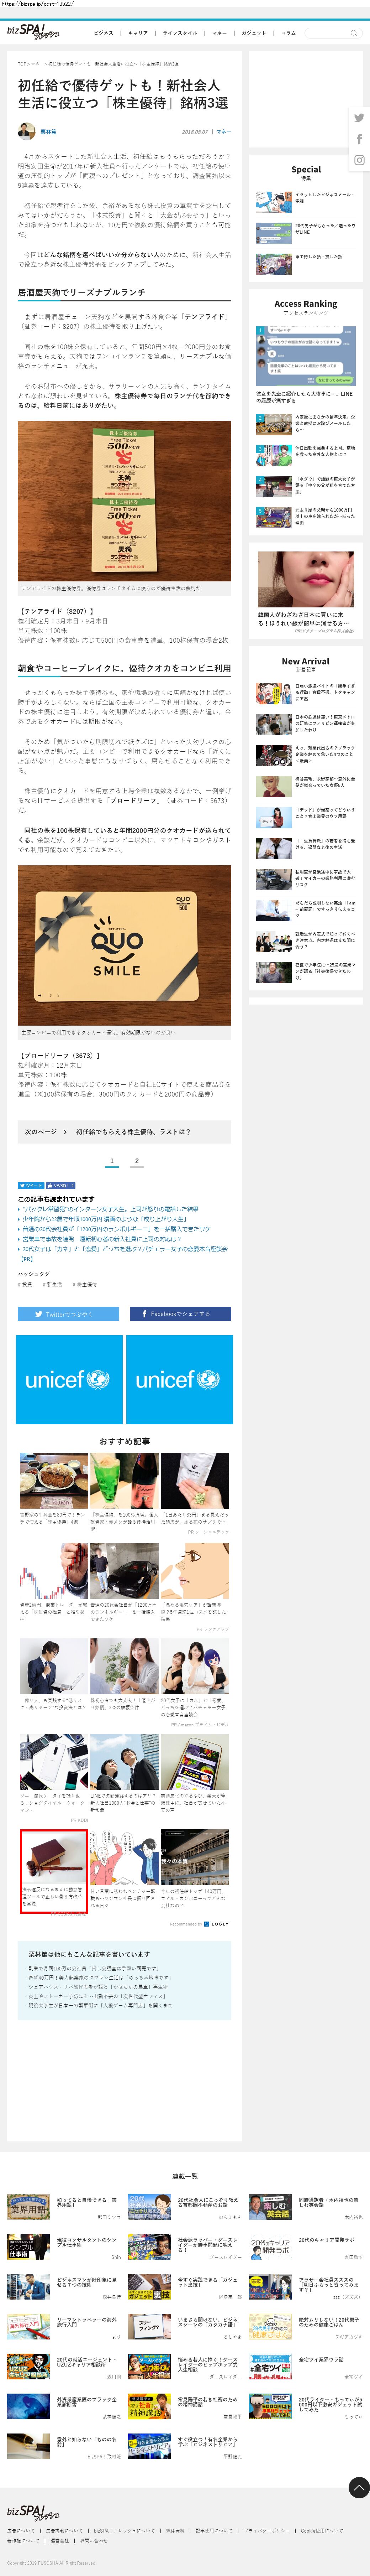Screen dimensions: 370x2576
Task: Click the 朝食やコーヒーブレイクに subheading
Action: (x=124, y=668)
